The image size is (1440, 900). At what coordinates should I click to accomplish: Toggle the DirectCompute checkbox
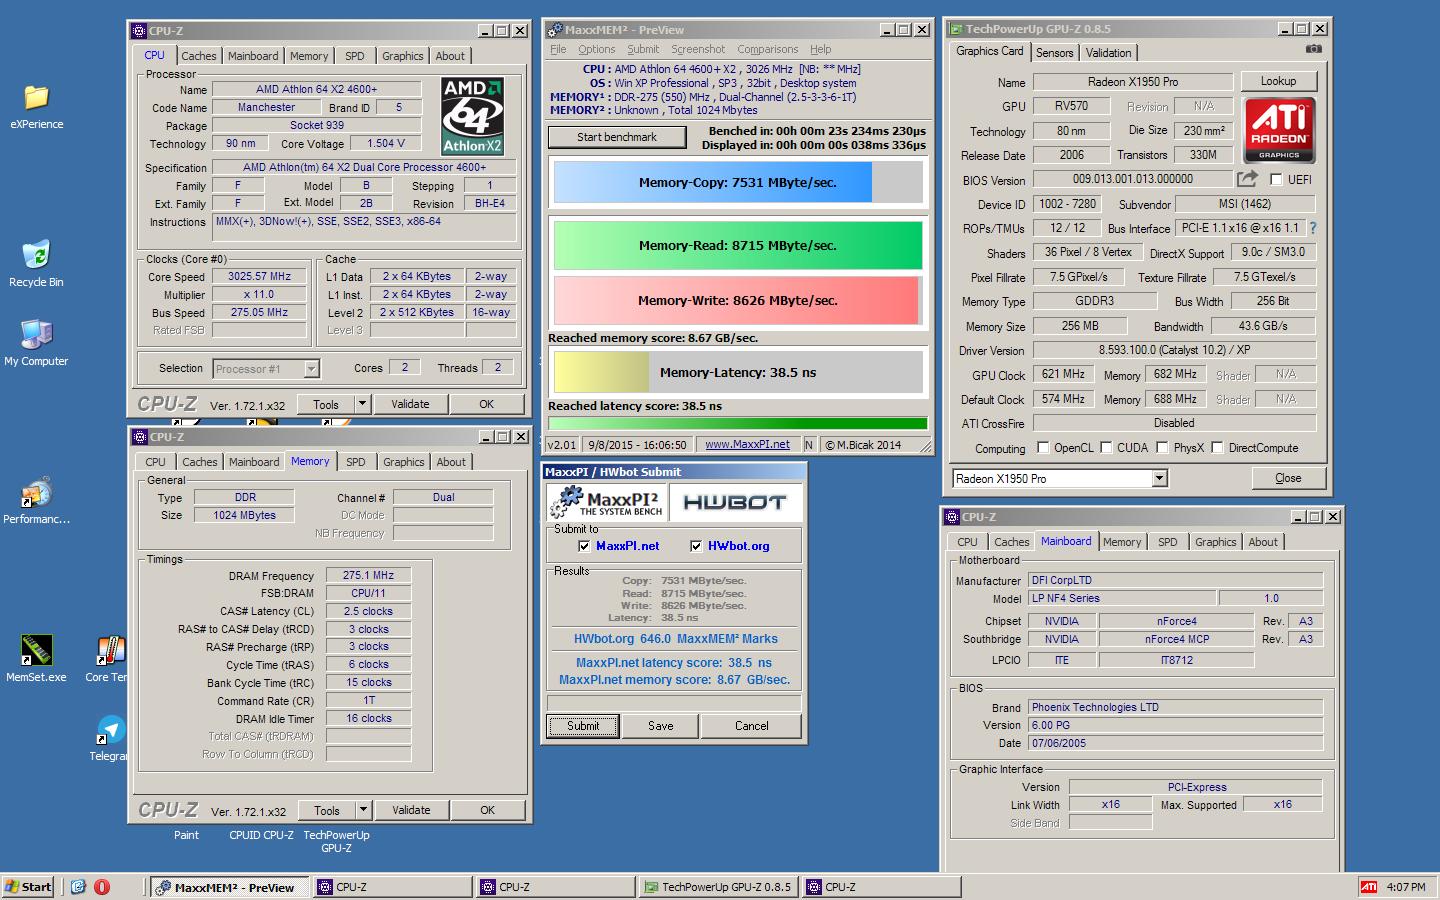[1218, 448]
